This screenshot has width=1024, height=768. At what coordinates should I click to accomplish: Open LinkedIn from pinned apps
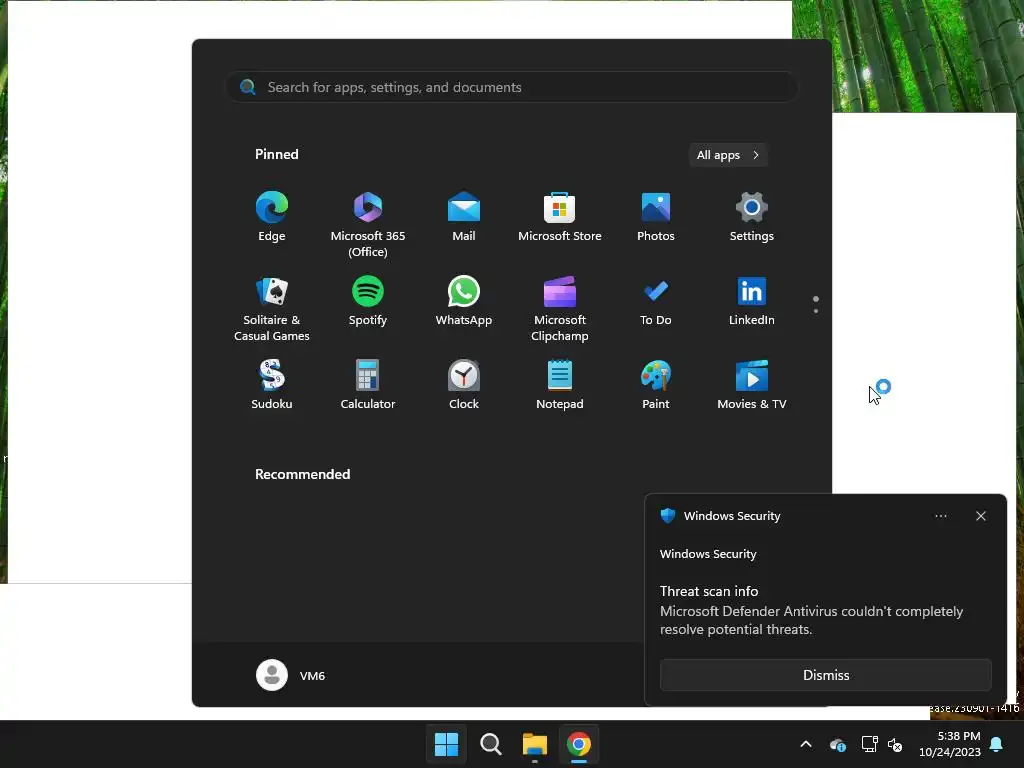coord(752,301)
